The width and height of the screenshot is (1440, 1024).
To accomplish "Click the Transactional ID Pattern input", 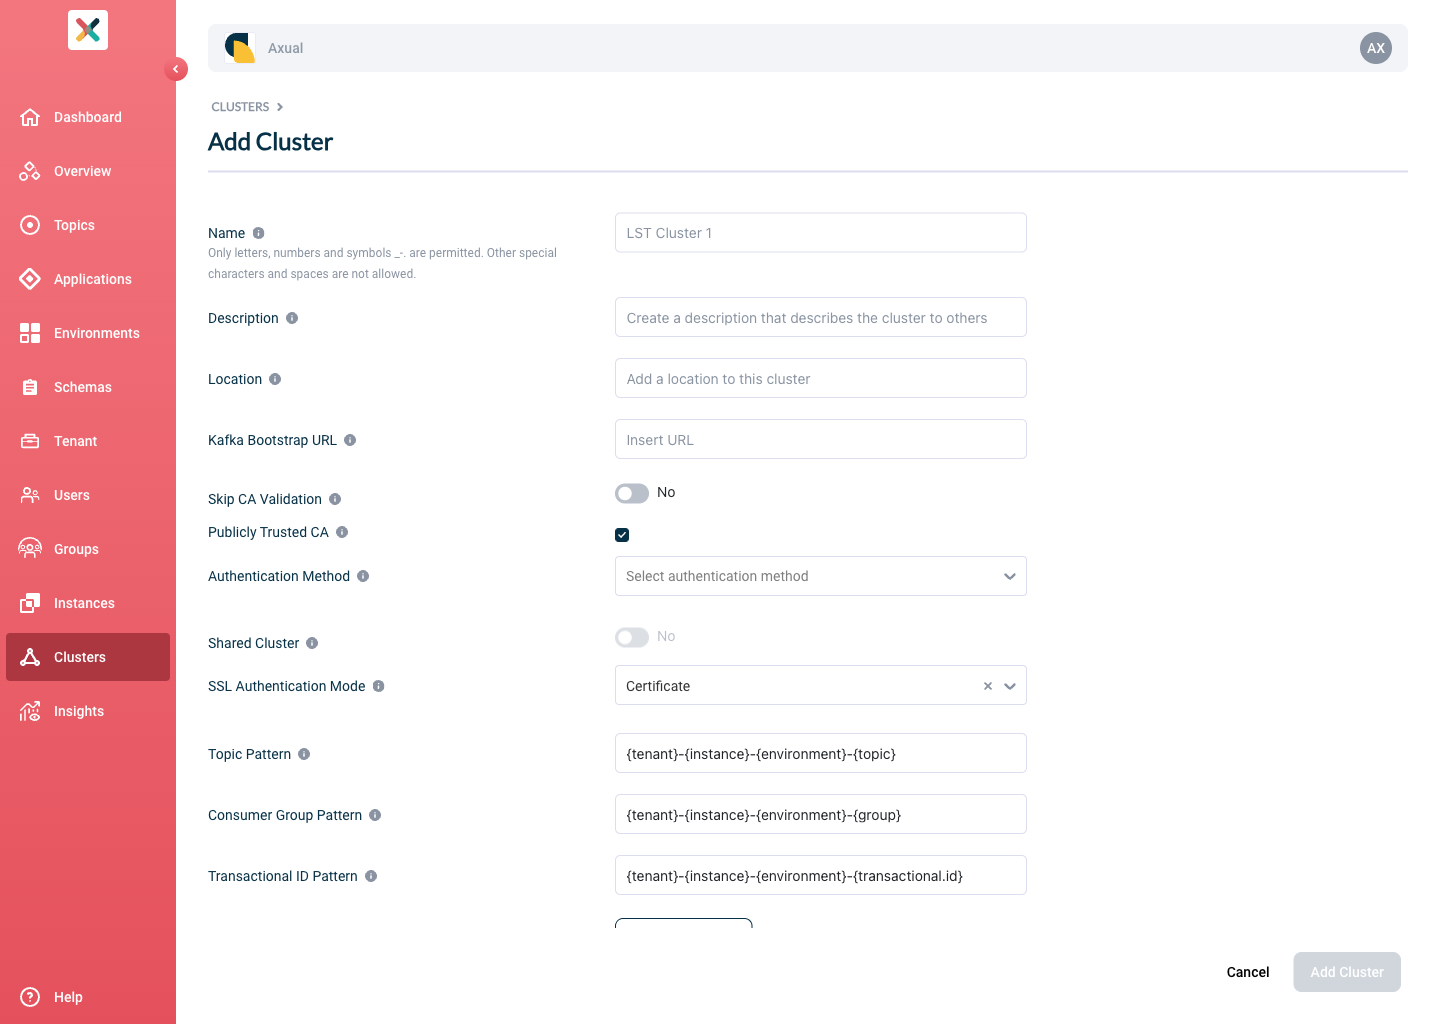I will point(821,876).
